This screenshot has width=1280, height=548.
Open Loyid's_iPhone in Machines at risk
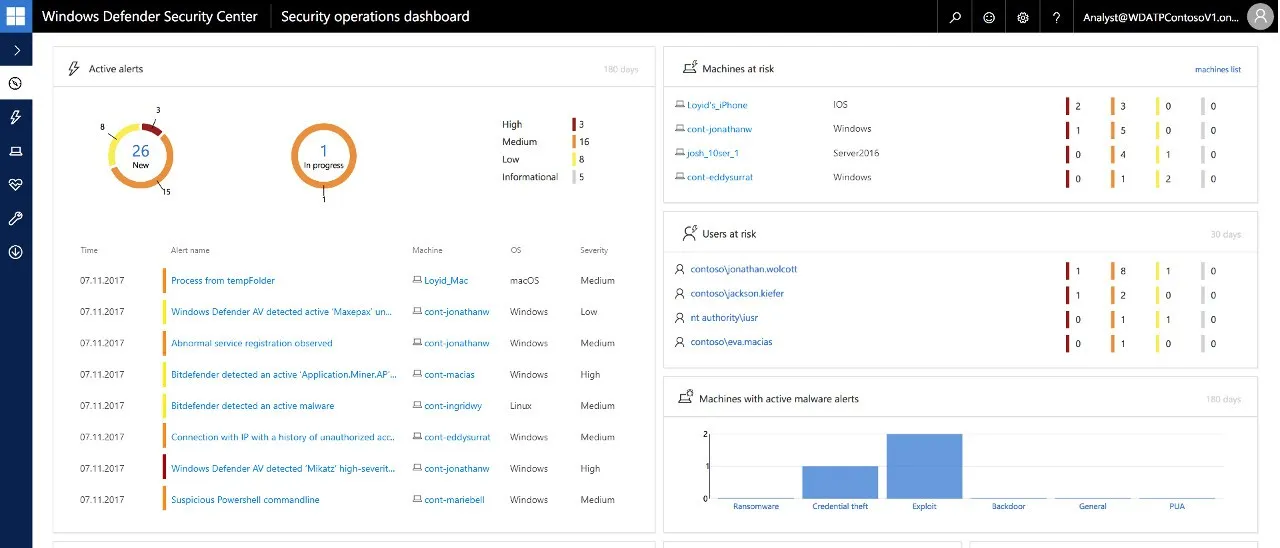click(717, 105)
